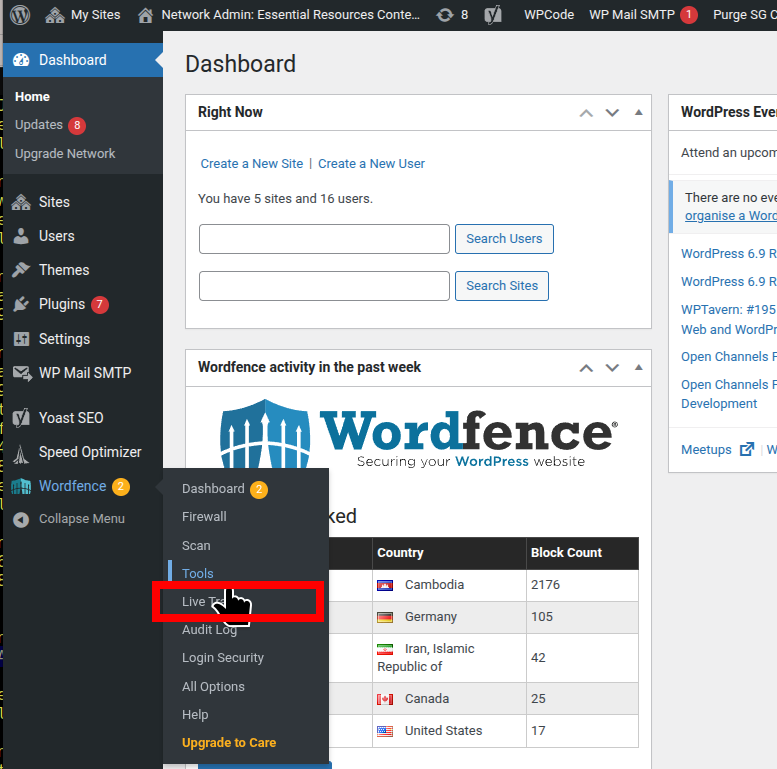Click the Block Count column header
Viewport: 777px width, 769px height.
pos(582,553)
